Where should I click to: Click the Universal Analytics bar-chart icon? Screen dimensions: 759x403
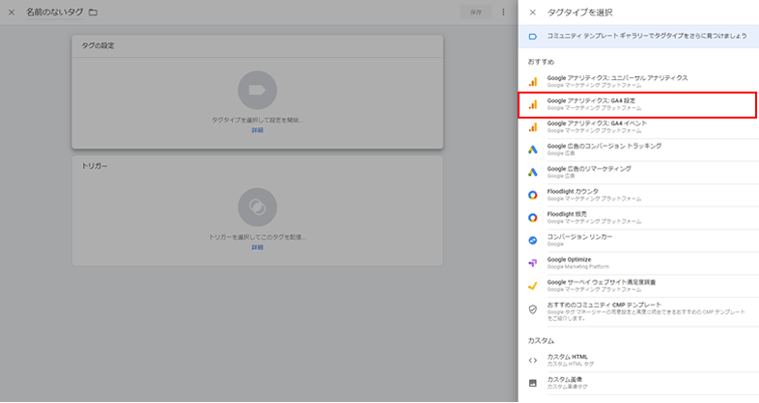[532, 82]
